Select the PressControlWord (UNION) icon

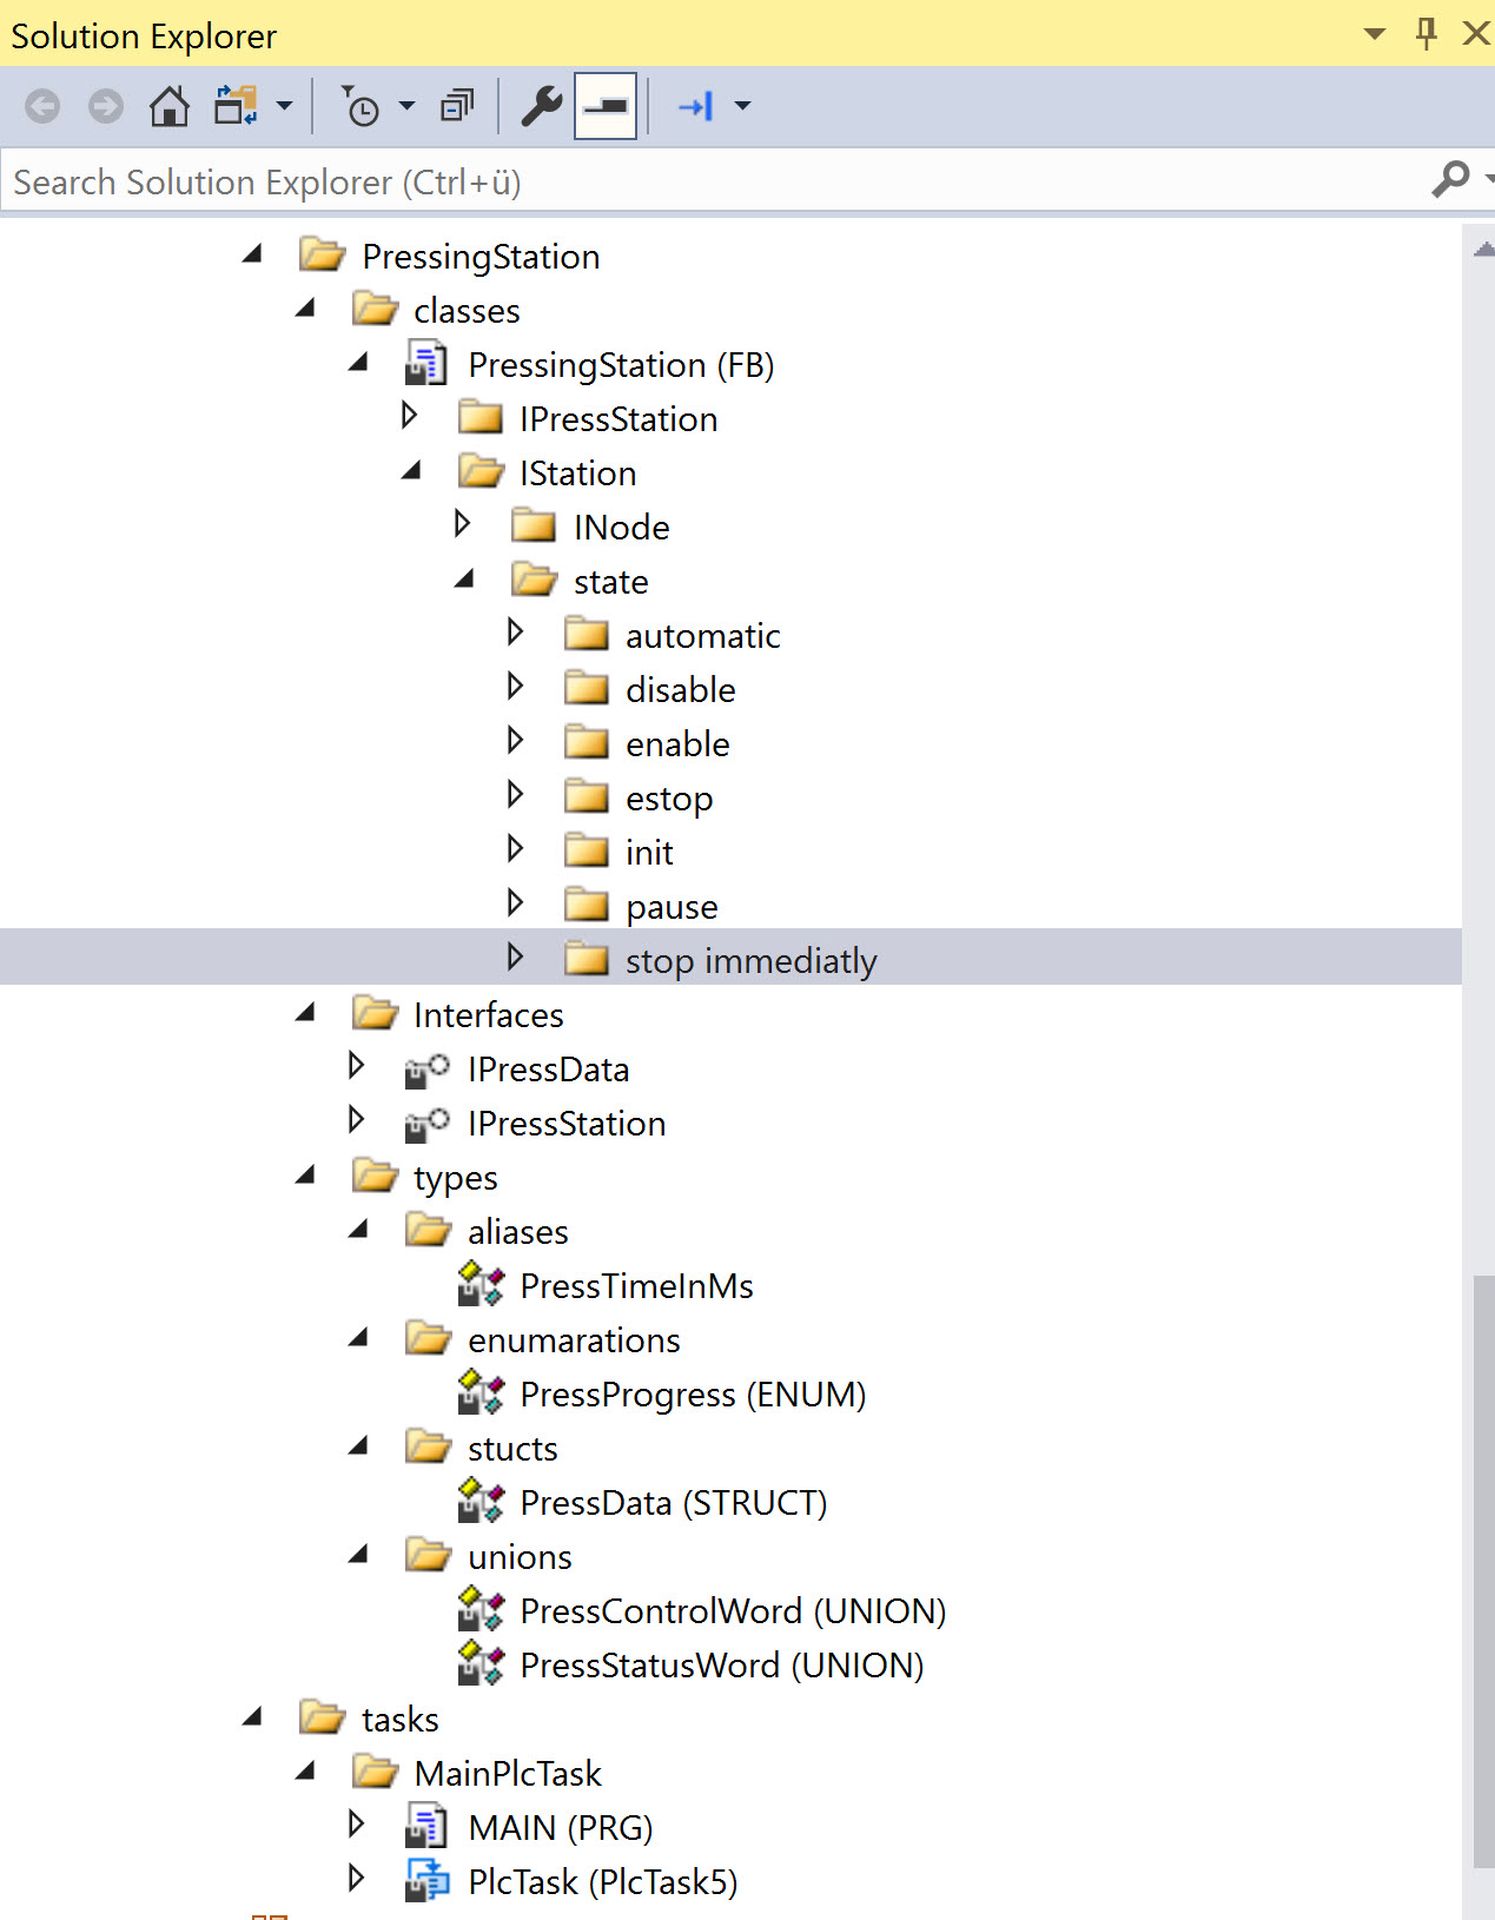click(480, 1609)
